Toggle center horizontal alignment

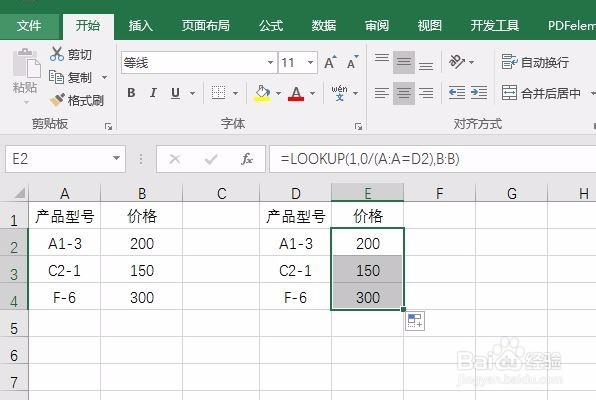[404, 93]
